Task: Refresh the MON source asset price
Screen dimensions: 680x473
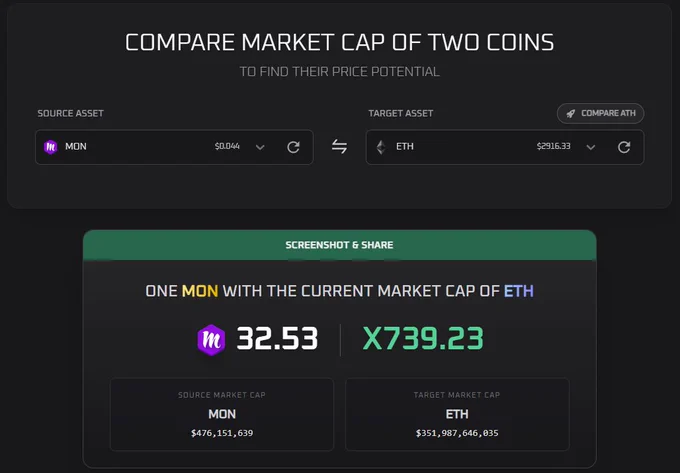Action: [294, 147]
